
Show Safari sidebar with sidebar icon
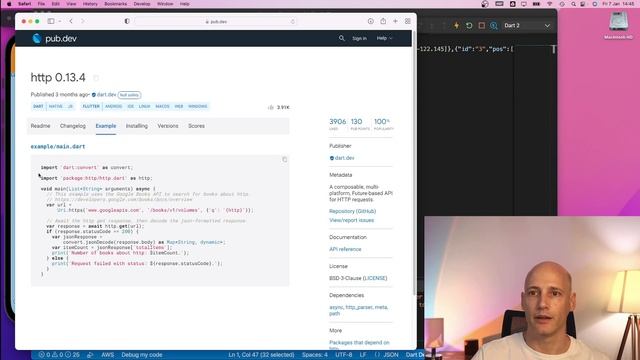pos(51,21)
